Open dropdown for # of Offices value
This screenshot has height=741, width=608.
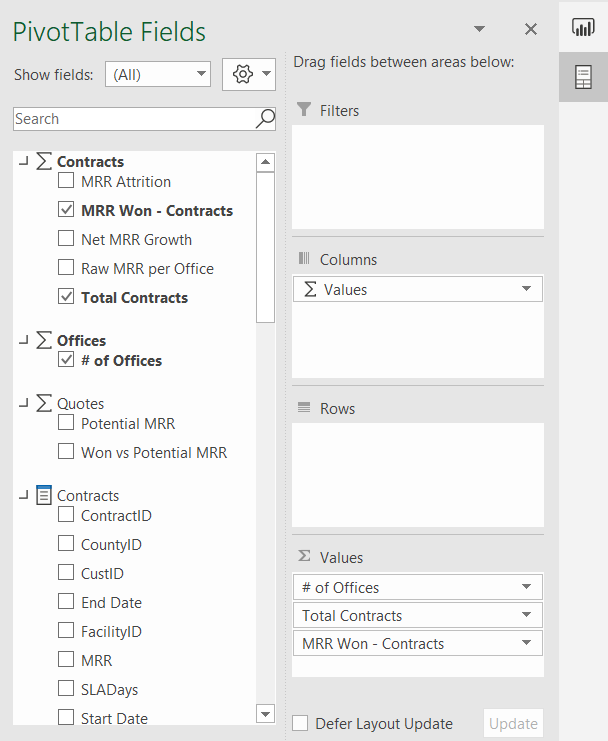526,587
